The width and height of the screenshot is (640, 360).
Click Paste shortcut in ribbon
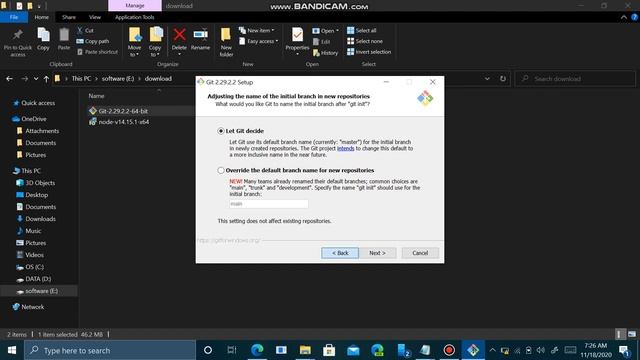[97, 52]
